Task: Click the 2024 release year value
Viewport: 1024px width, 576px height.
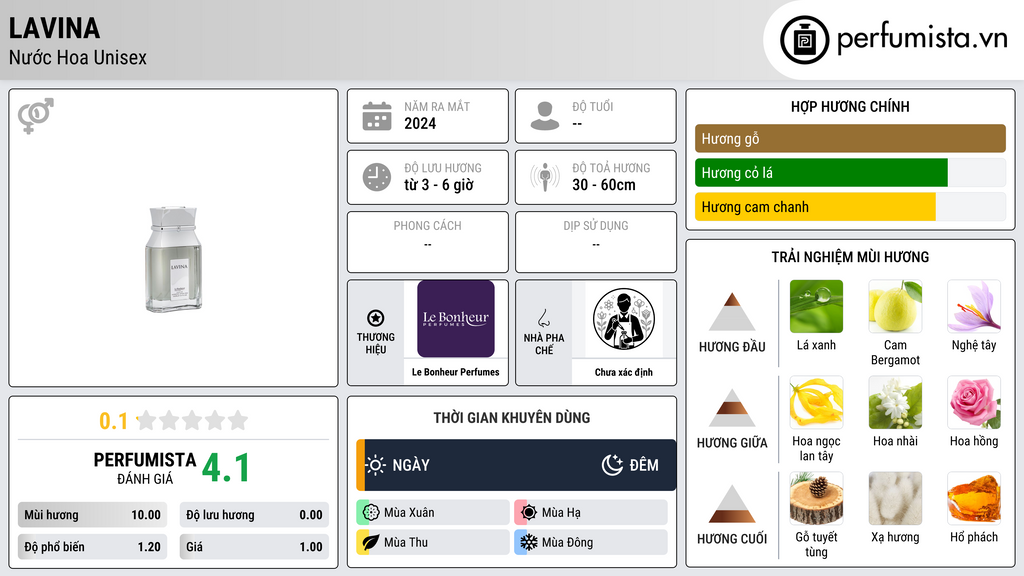Action: click(x=420, y=123)
